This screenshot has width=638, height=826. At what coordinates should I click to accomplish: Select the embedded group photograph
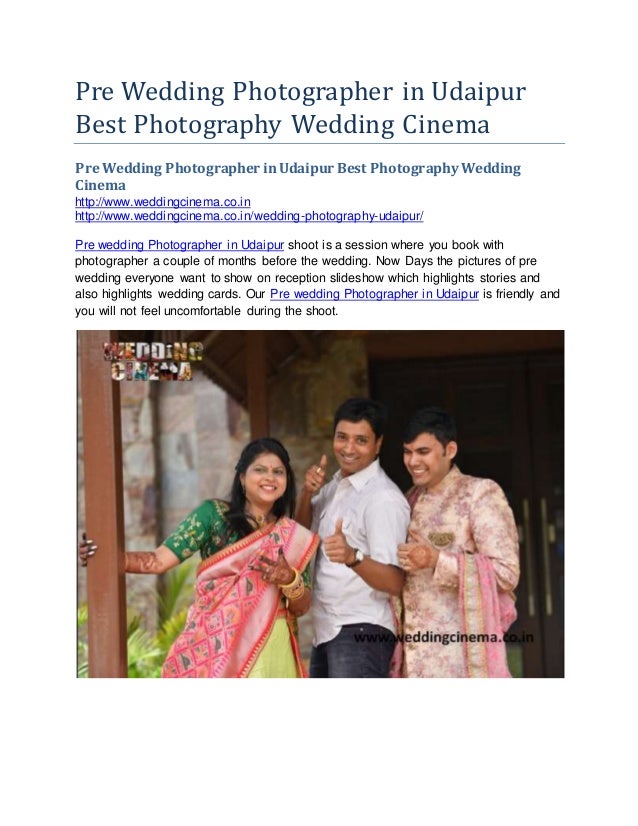(320, 504)
